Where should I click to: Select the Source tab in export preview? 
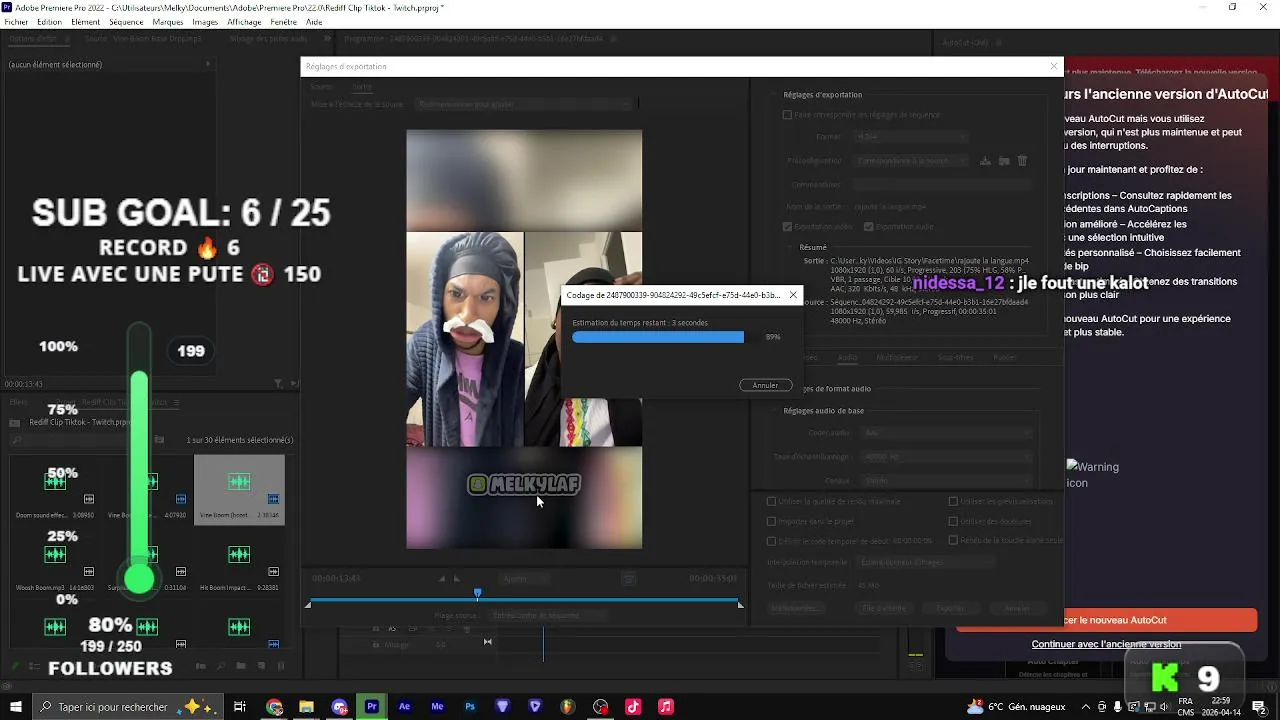pyautogui.click(x=322, y=87)
